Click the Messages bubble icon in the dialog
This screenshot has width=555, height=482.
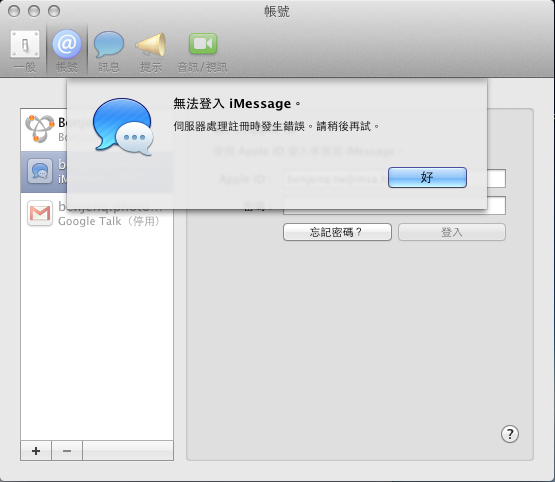tap(123, 127)
